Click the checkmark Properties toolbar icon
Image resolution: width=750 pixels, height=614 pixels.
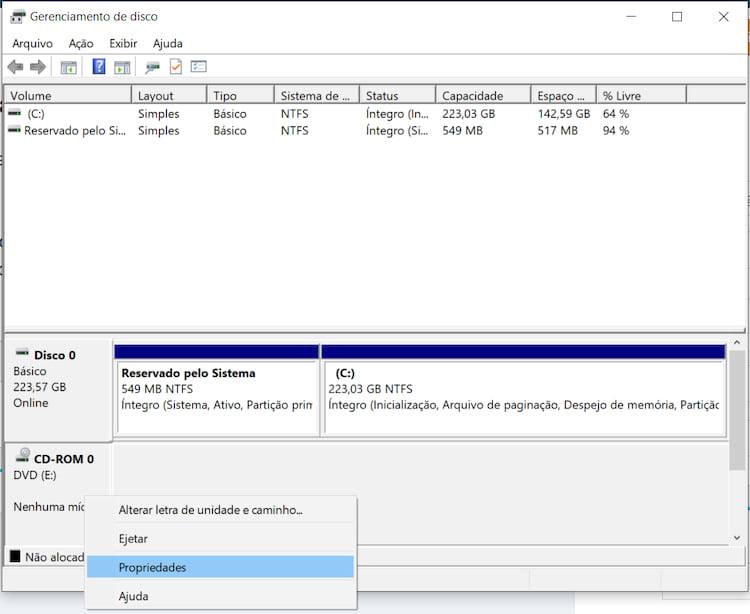tap(176, 66)
